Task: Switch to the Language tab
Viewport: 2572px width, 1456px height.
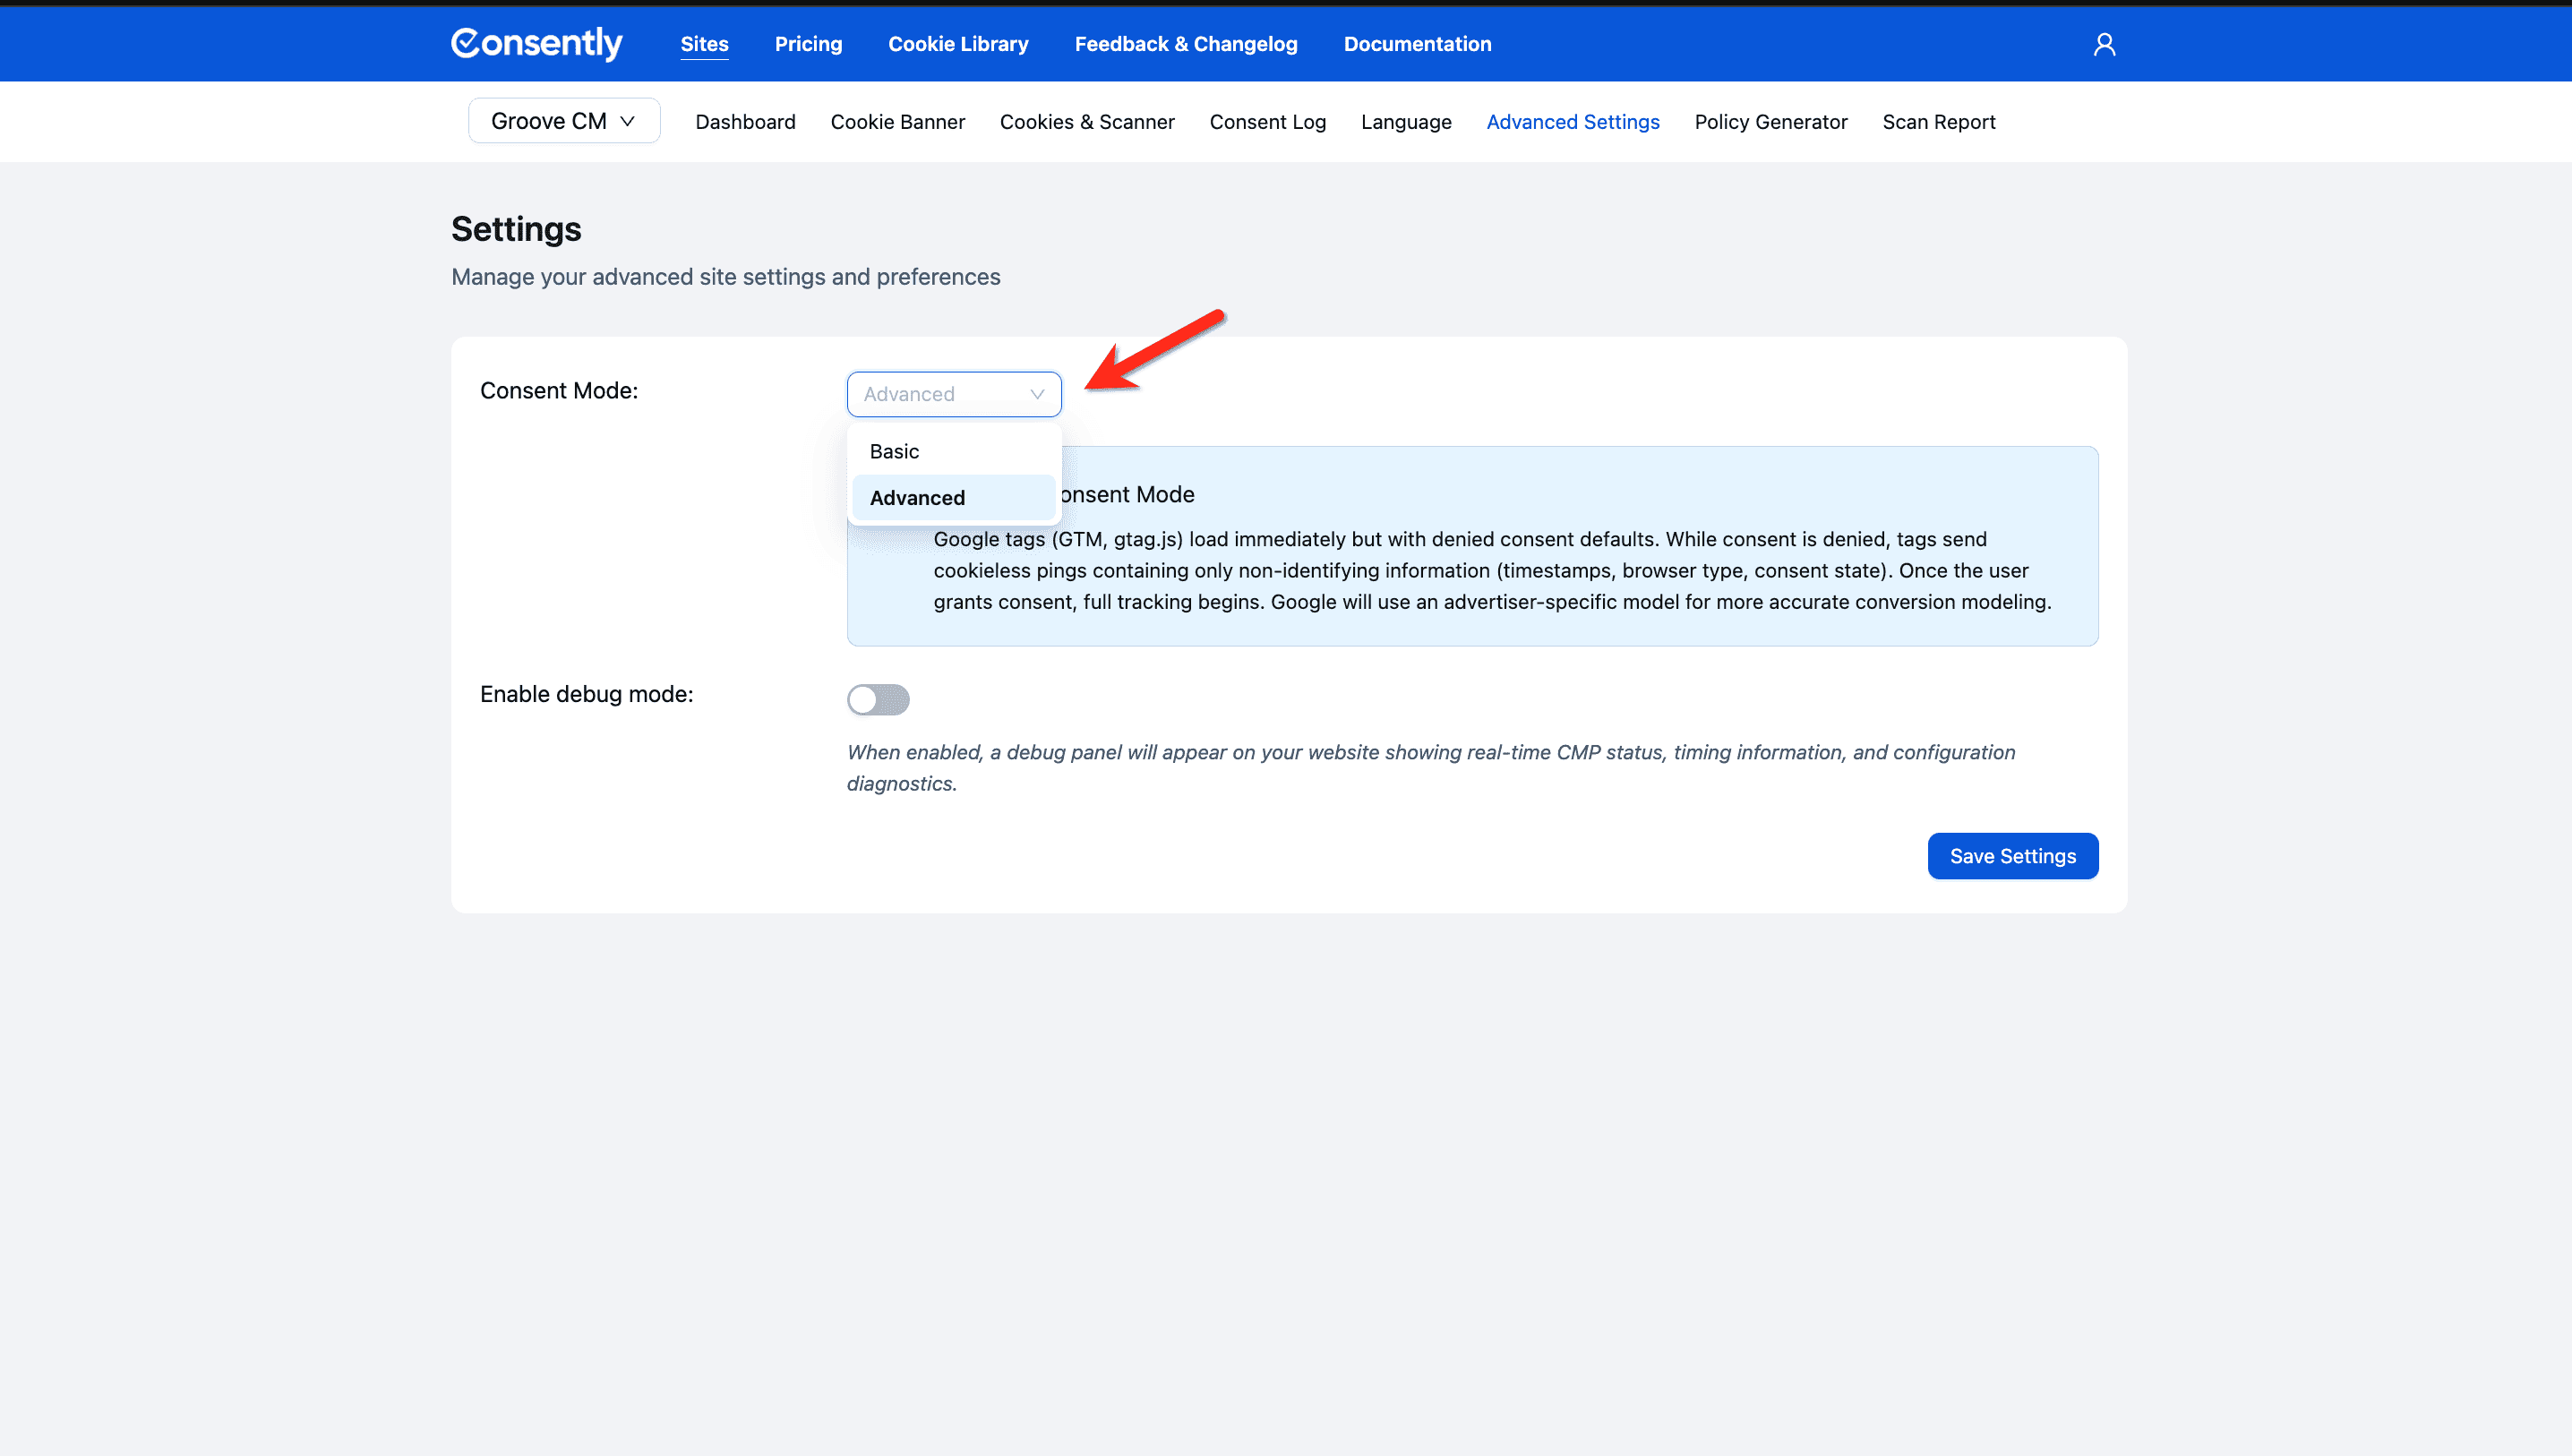Action: (1405, 122)
